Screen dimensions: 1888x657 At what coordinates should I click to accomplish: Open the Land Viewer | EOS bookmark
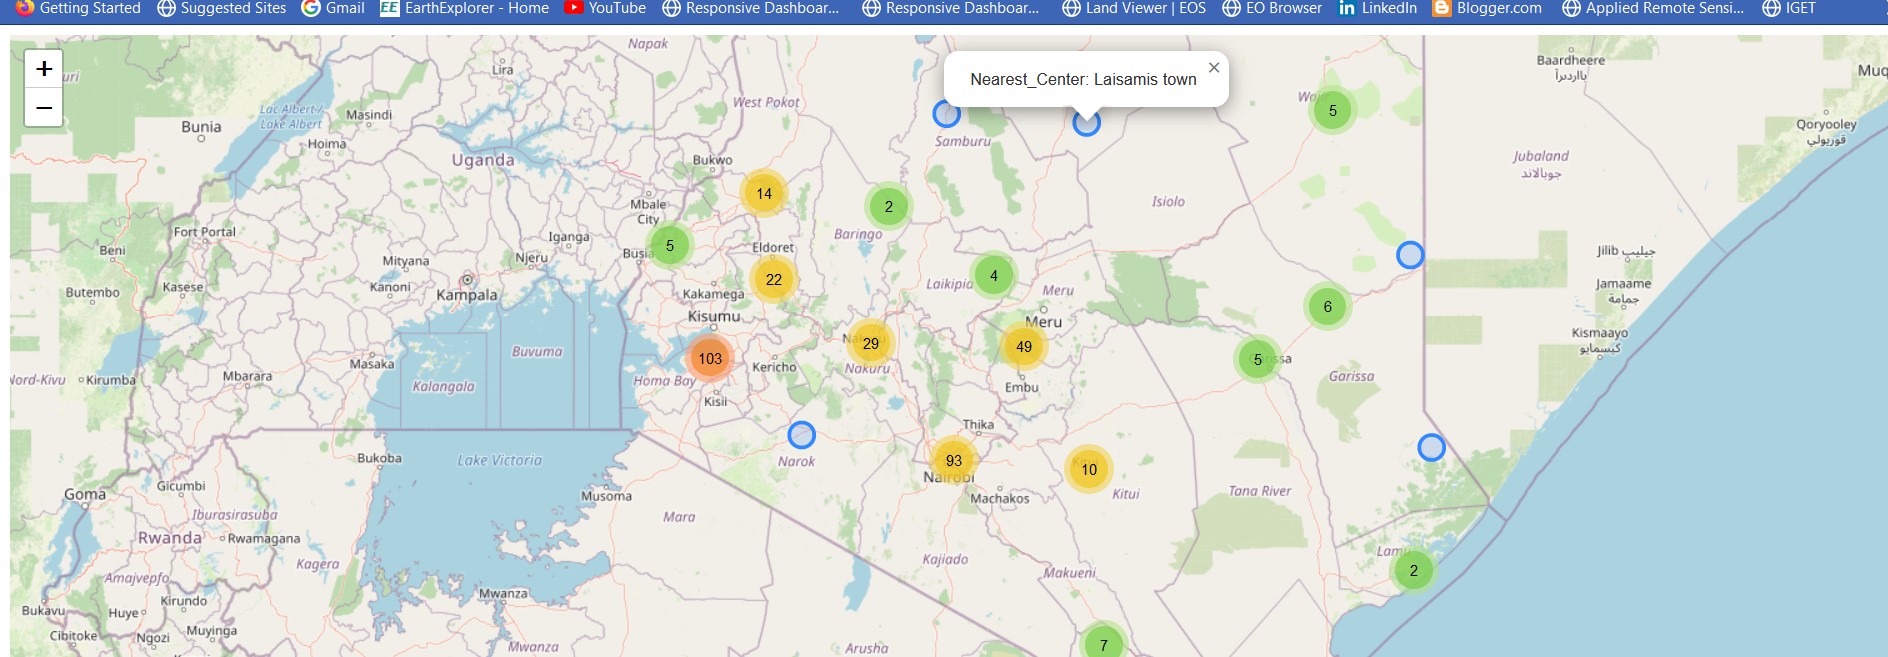click(1134, 8)
